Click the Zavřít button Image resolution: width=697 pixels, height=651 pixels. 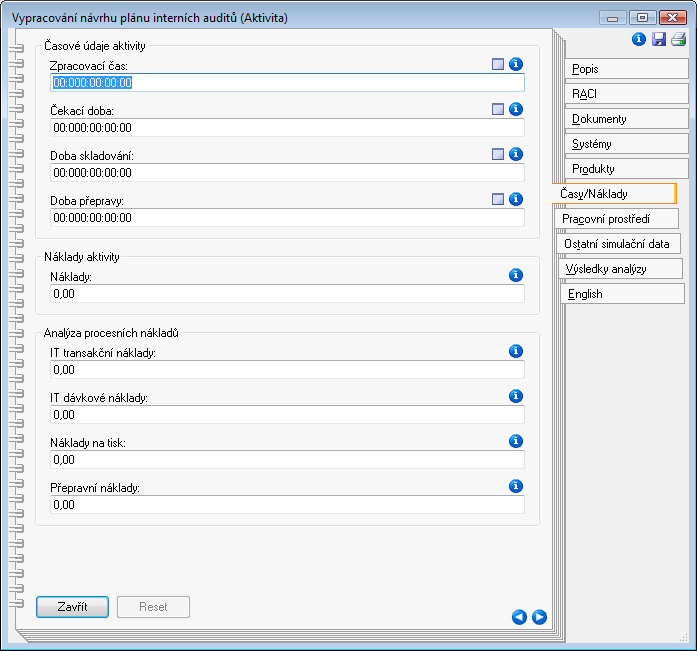click(x=72, y=607)
